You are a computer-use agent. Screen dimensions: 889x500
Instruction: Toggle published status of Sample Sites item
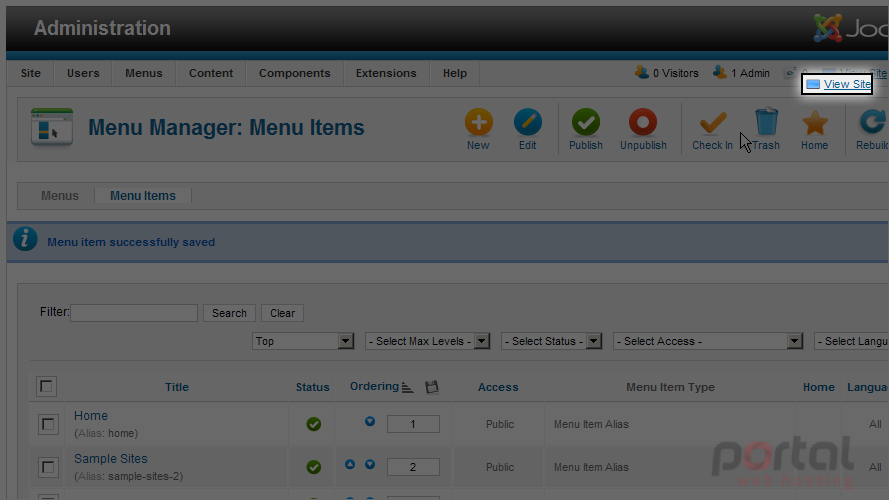click(x=314, y=467)
